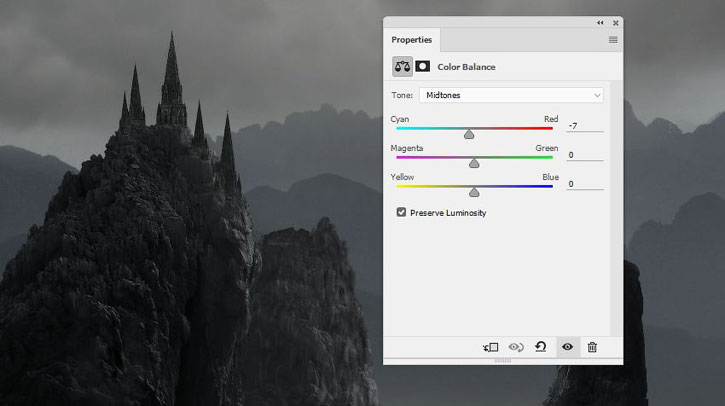Screen dimensions: 725x406
Task: Click the Magenta-Green slider handle
Action: click(x=474, y=163)
